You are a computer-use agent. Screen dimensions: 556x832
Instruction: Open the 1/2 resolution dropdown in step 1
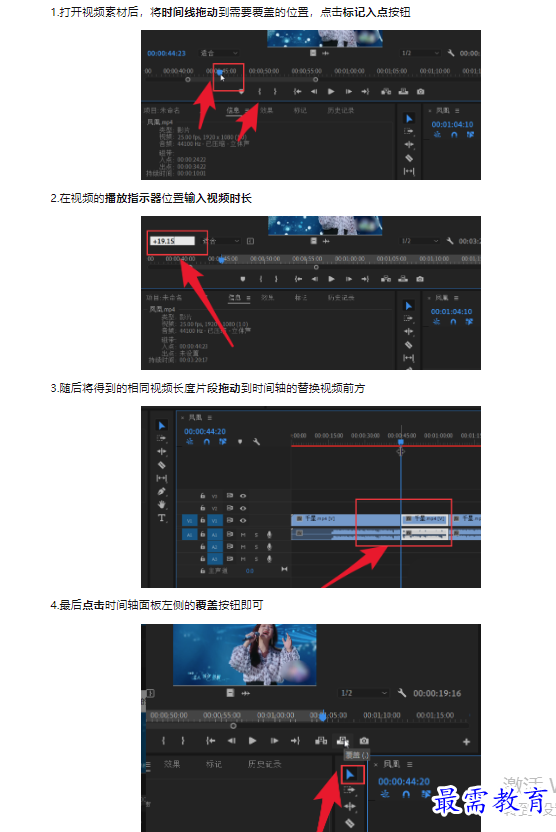[x=420, y=53]
